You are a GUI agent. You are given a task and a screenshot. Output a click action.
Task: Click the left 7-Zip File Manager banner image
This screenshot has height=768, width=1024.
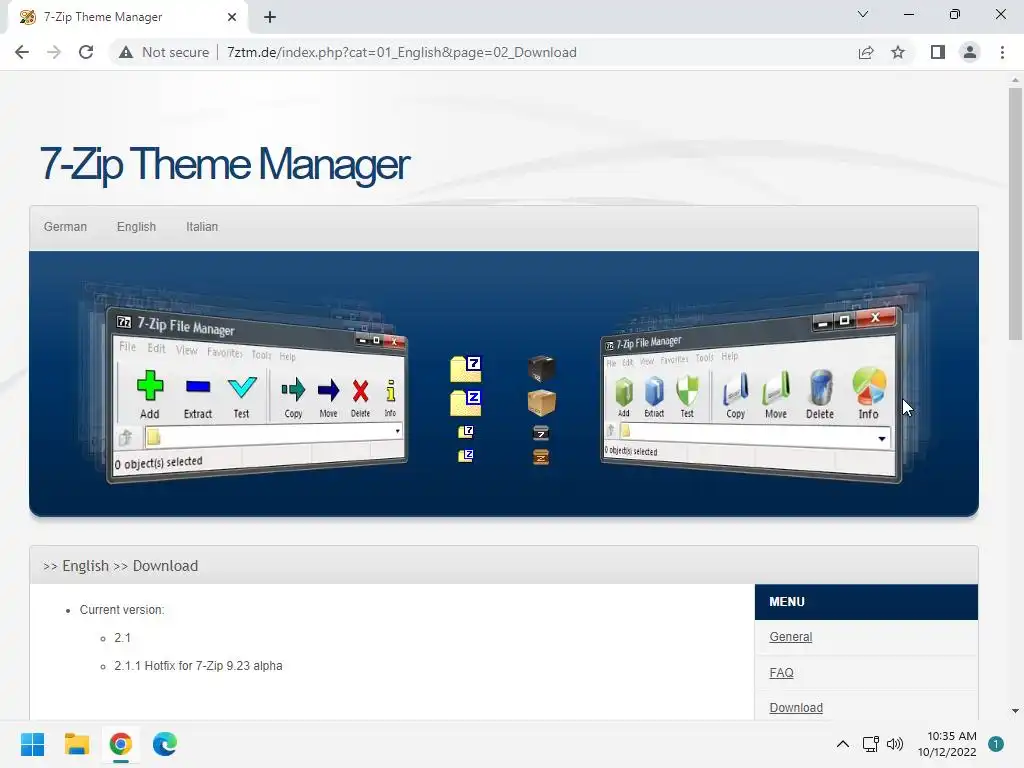[x=257, y=396]
